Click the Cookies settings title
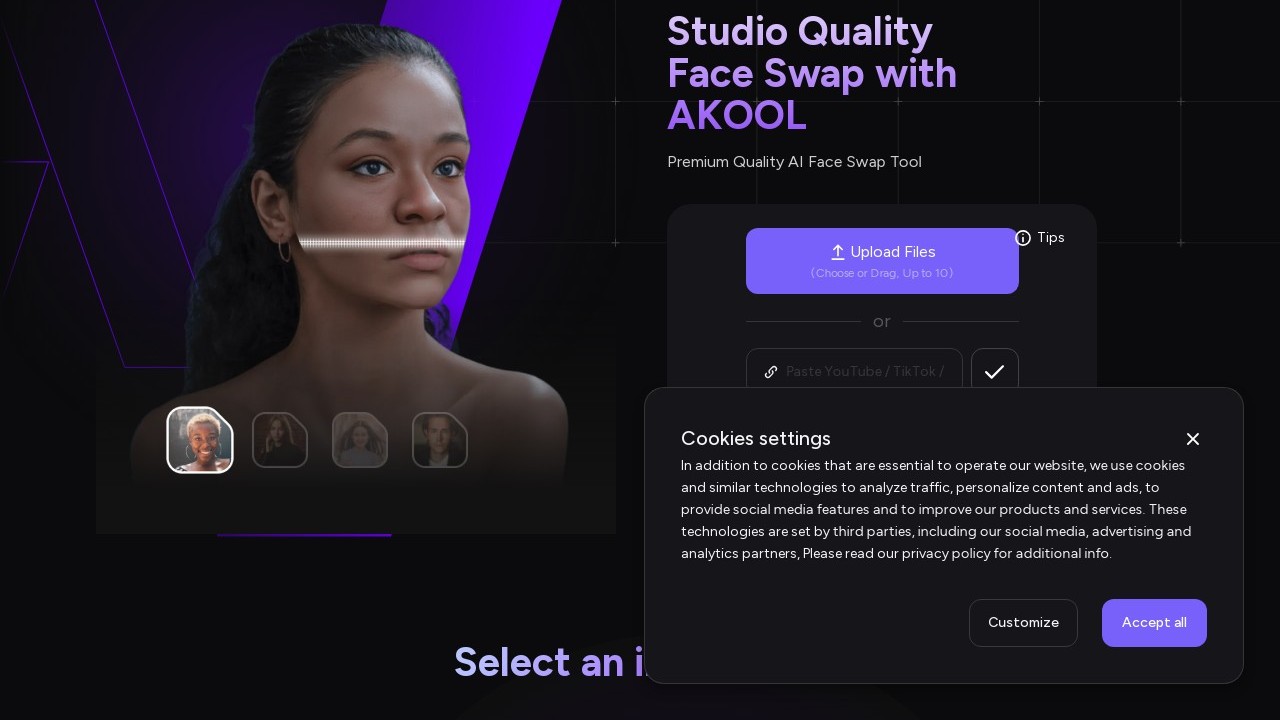The width and height of the screenshot is (1280, 720). (x=756, y=439)
